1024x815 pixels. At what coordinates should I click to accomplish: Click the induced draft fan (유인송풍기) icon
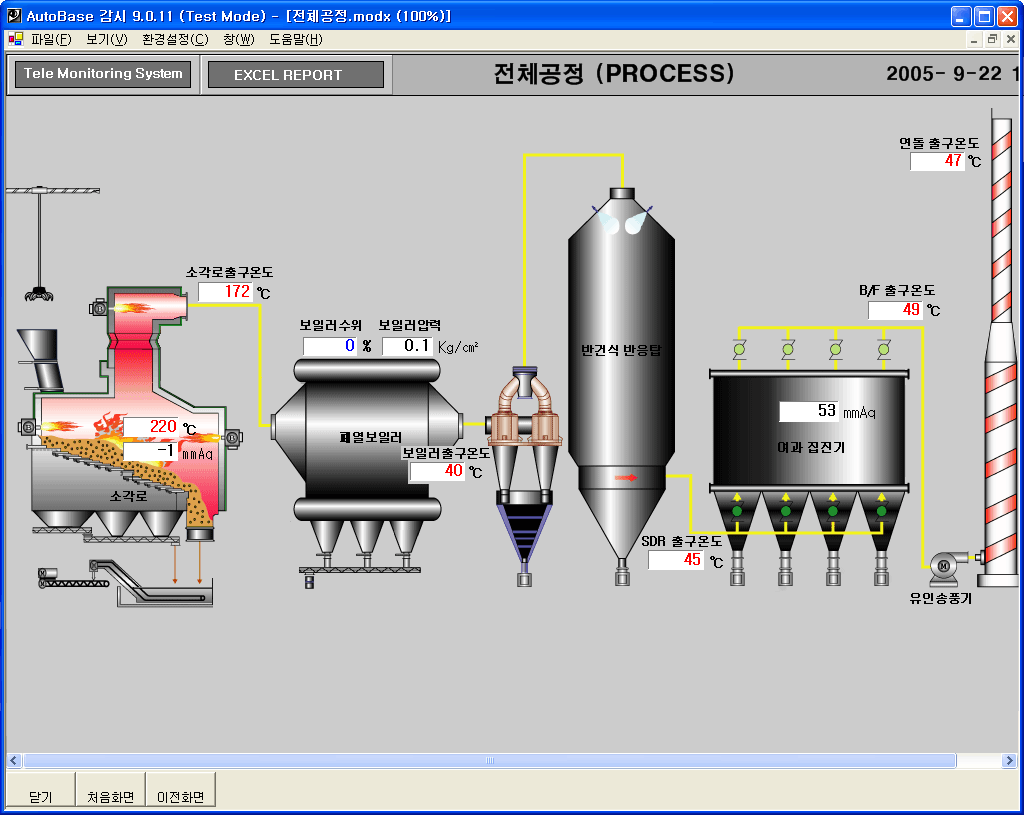click(942, 566)
